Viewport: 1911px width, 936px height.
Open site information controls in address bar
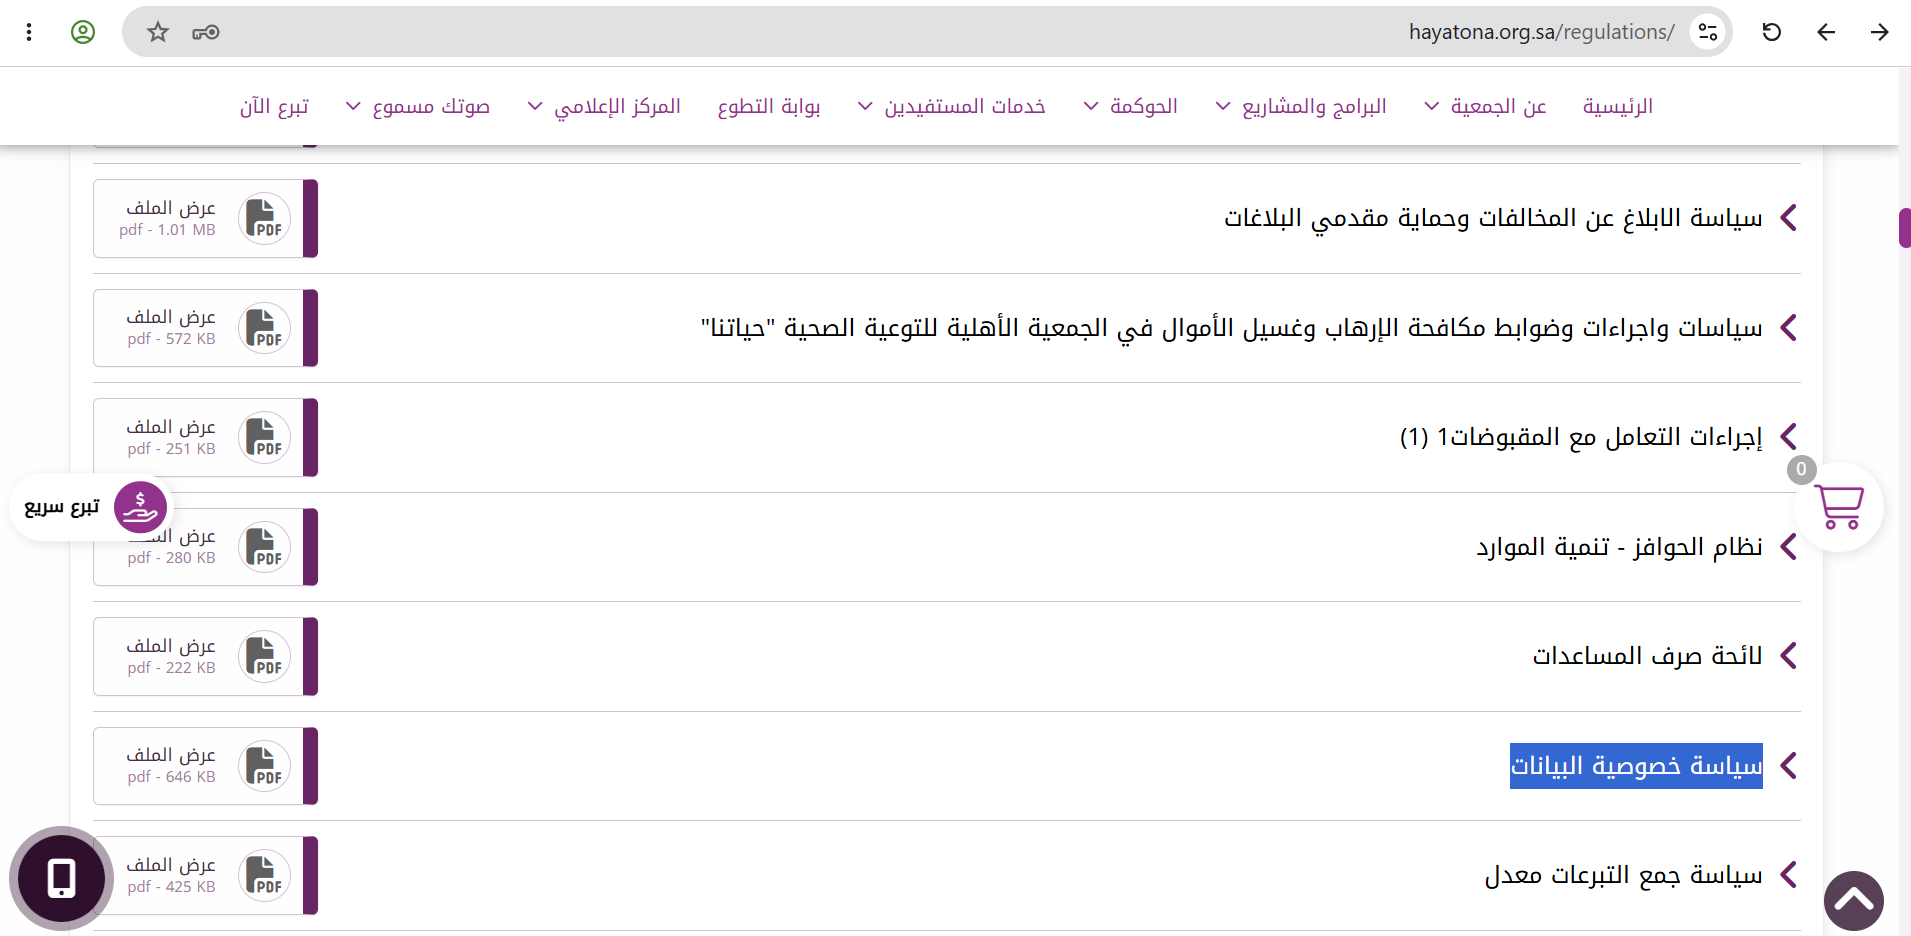1708,32
